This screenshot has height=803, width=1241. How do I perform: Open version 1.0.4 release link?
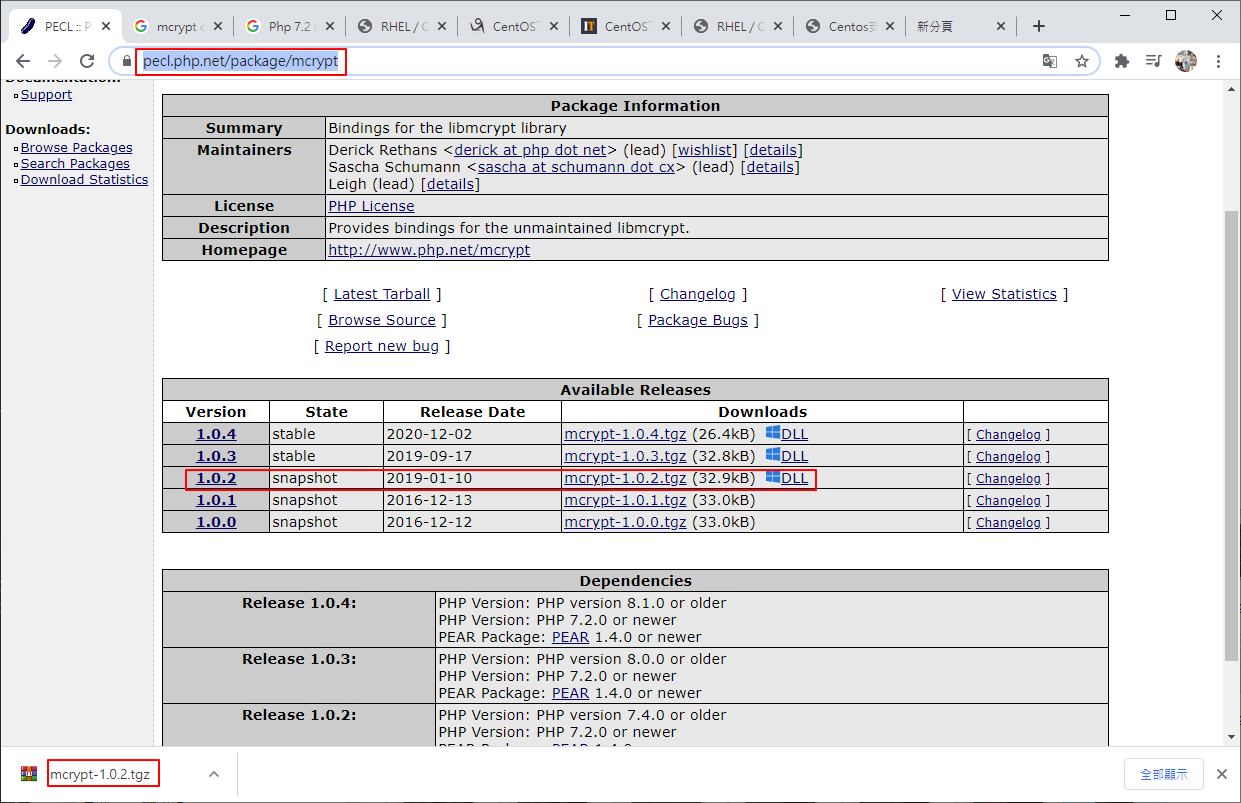pyautogui.click(x=216, y=434)
